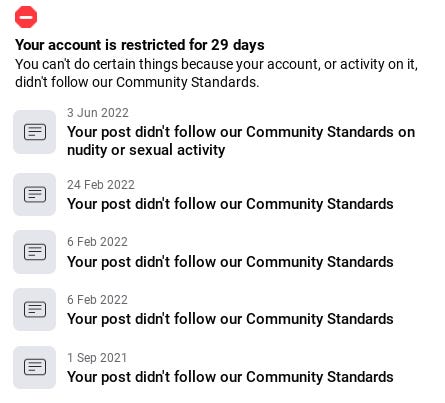
Task: Click "You can't do certain things" sentence start
Action: point(97,64)
